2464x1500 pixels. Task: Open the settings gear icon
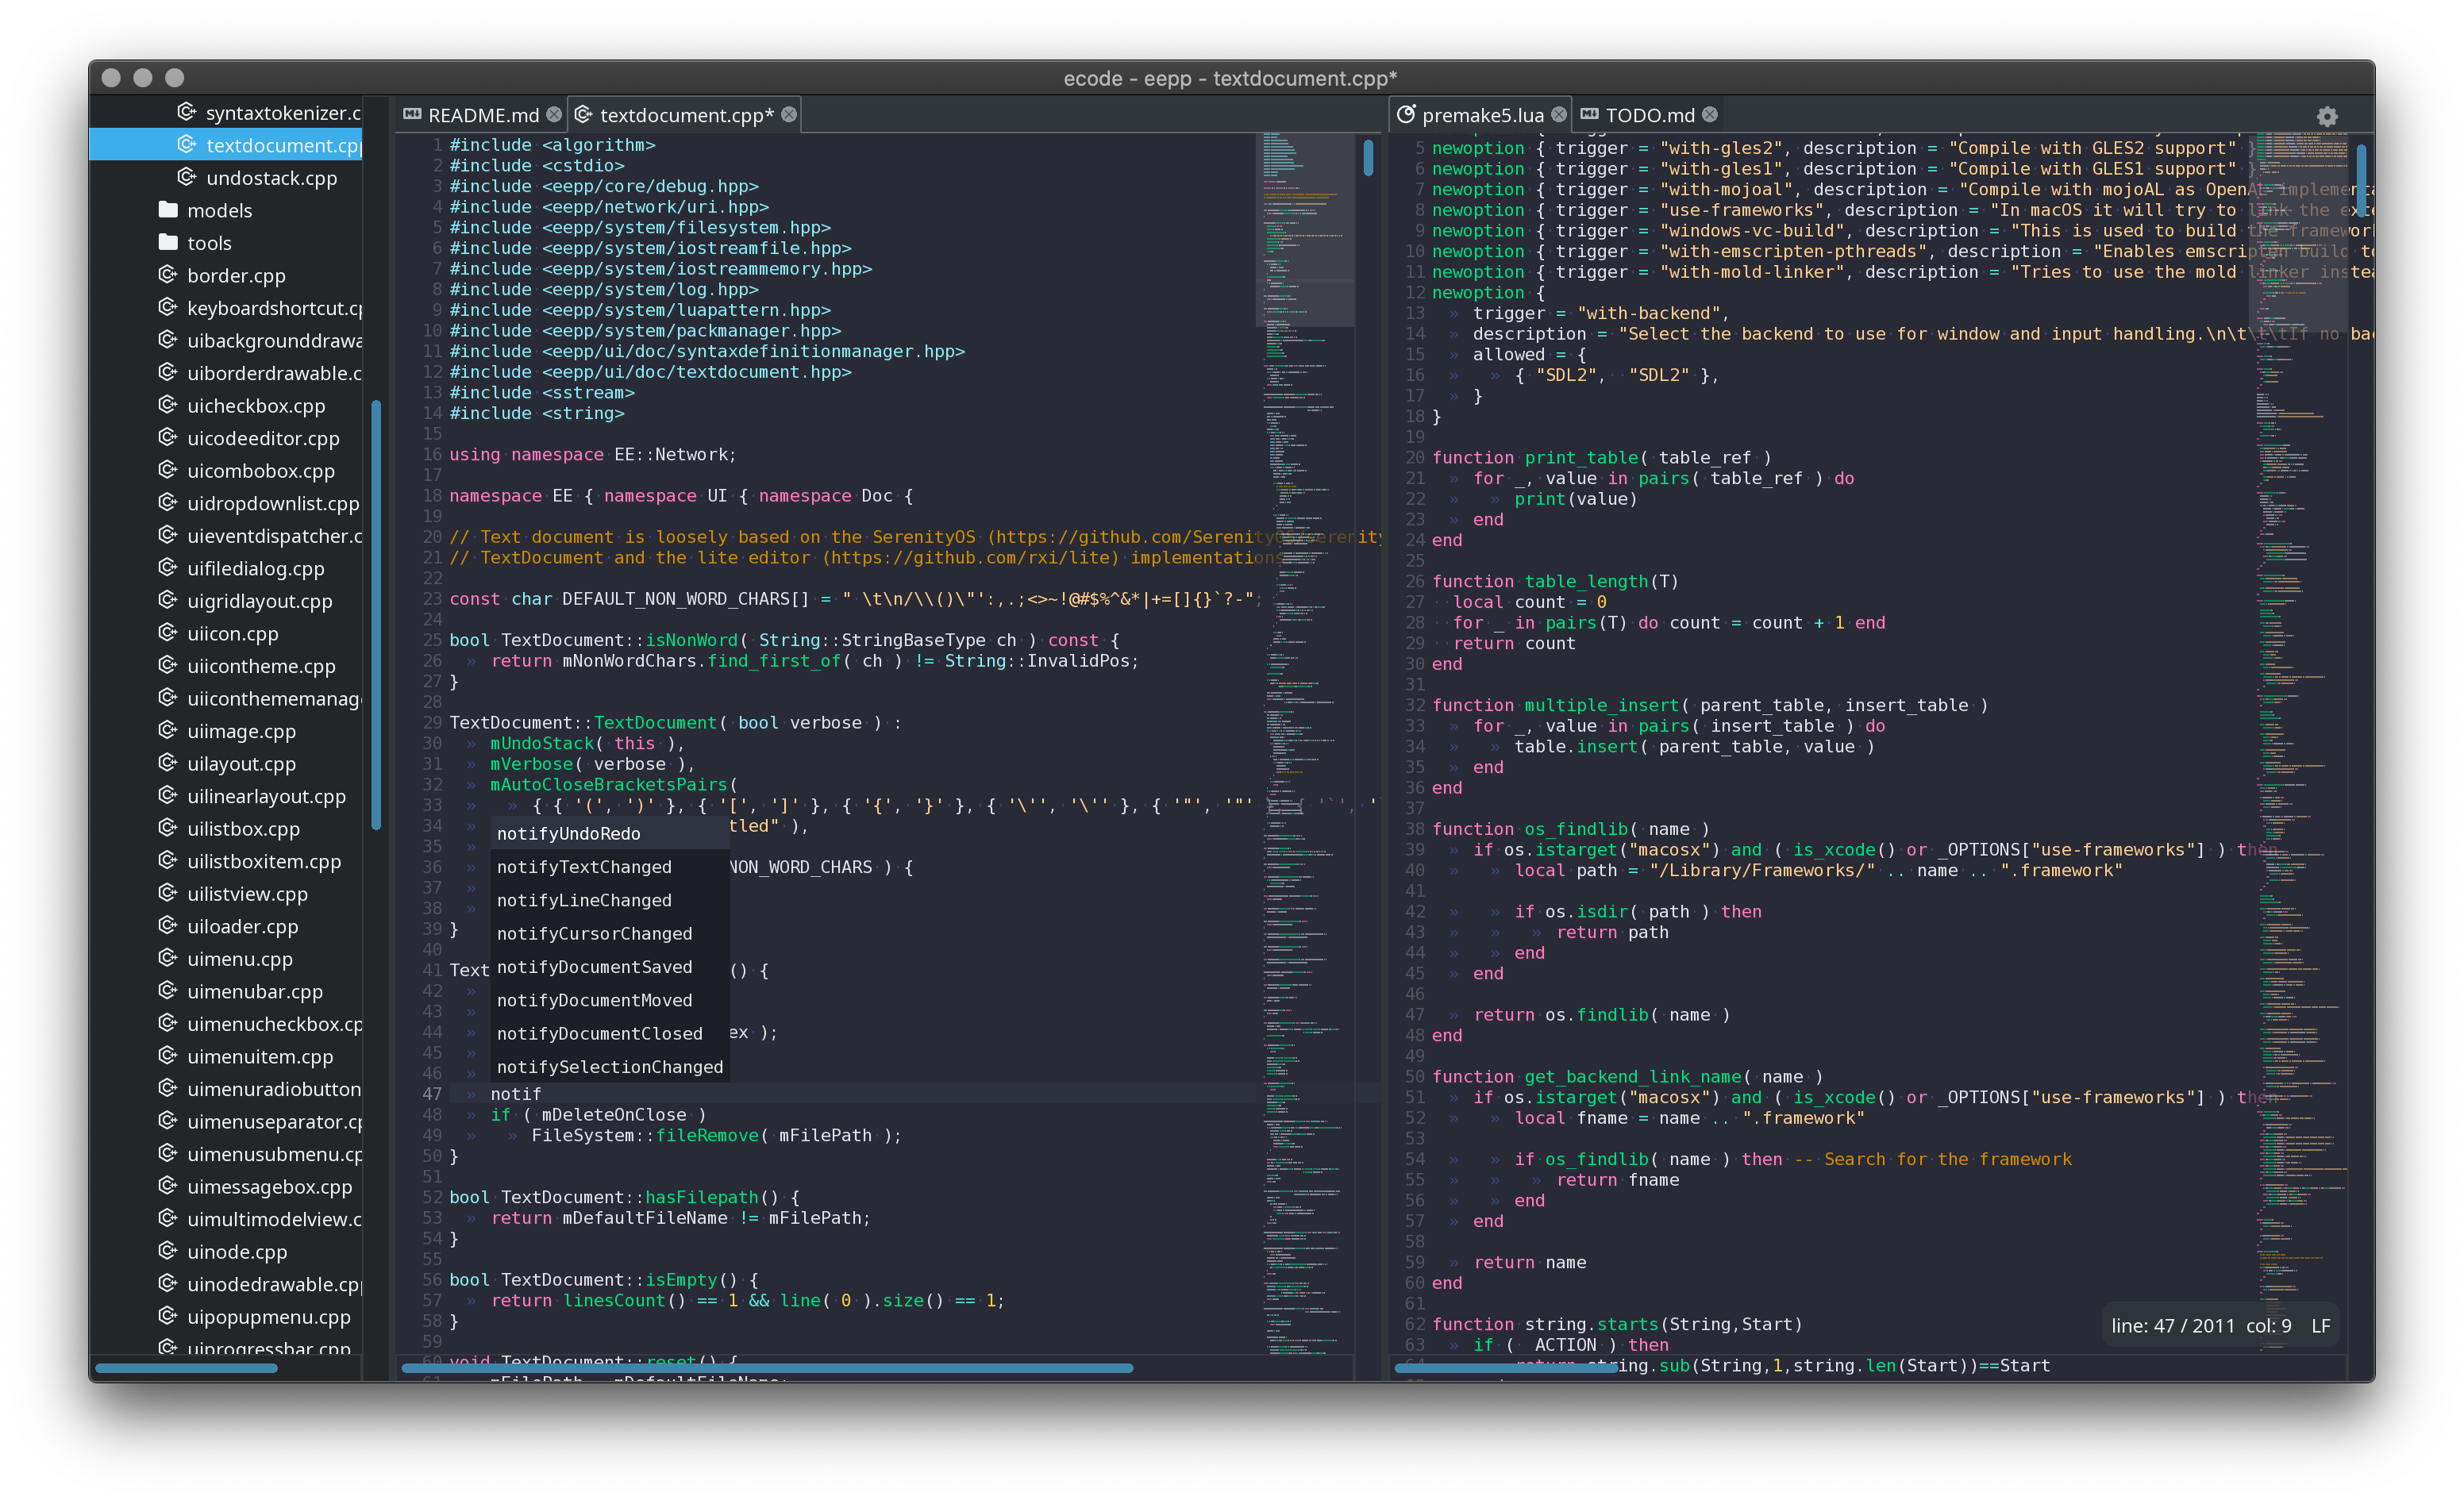click(x=2327, y=116)
